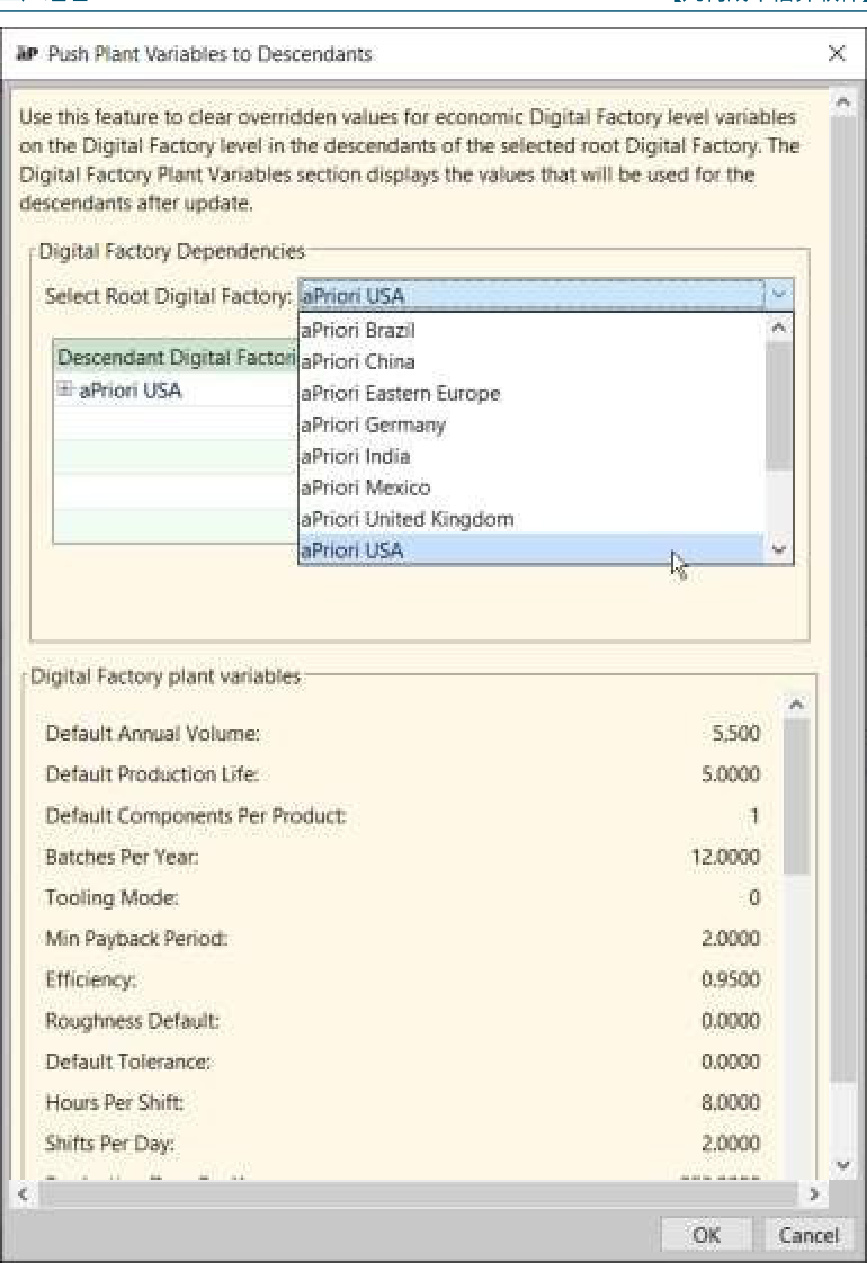Select aPriori Brazil from the dropdown list
Viewport: 867px width, 1266px height.
point(358,330)
